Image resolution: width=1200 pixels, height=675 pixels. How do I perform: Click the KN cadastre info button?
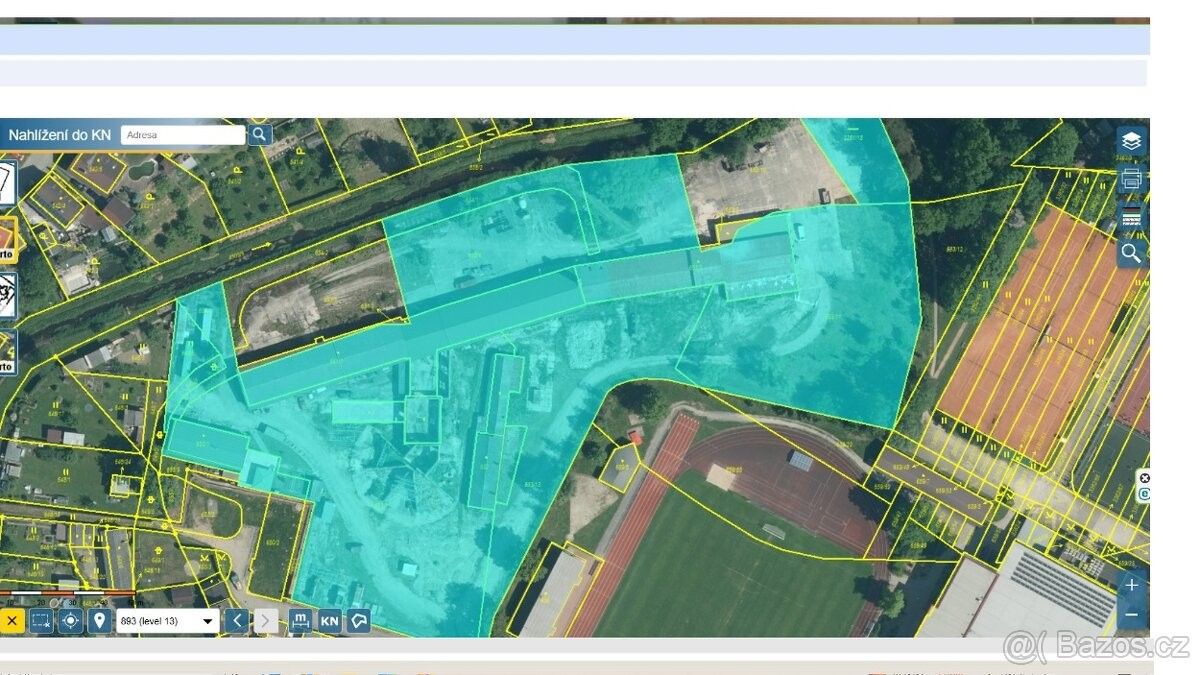tap(329, 621)
